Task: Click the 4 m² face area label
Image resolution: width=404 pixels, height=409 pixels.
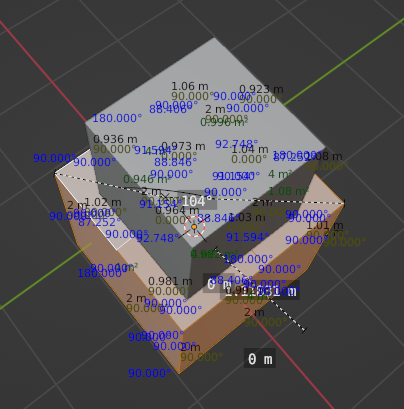Action: click(280, 174)
